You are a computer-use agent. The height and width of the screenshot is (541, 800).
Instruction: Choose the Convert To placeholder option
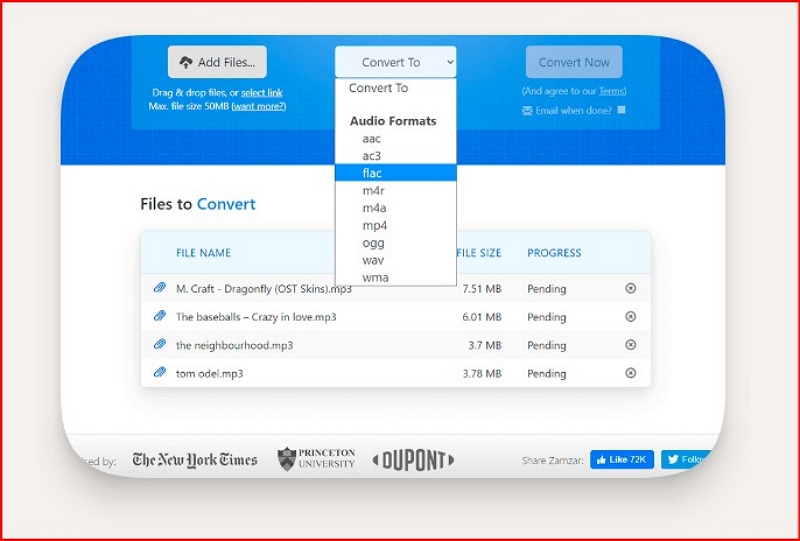tap(395, 88)
